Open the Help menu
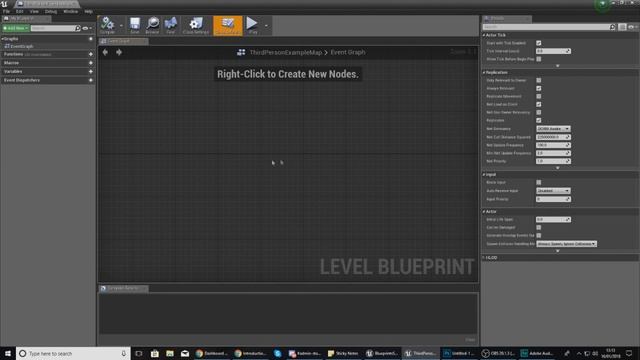The image size is (640, 360). click(88, 11)
